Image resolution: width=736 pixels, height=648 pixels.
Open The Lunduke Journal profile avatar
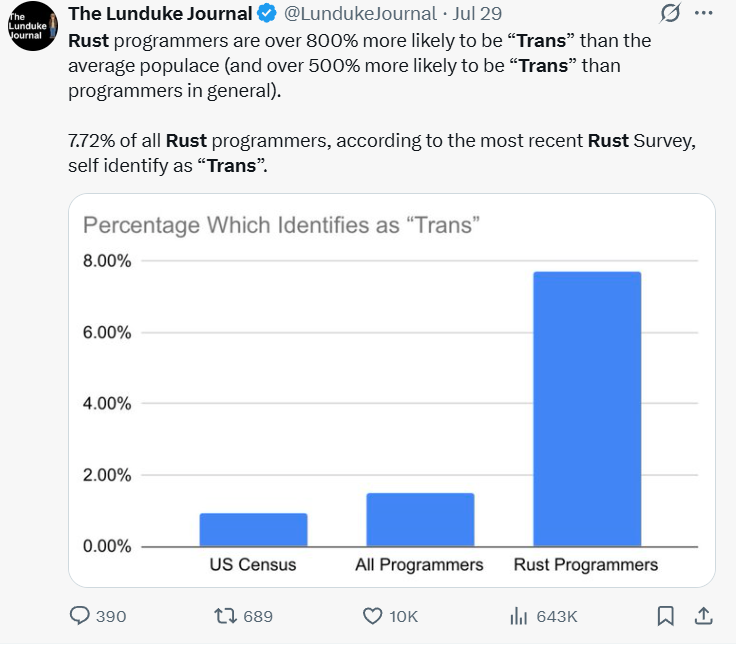[32, 26]
